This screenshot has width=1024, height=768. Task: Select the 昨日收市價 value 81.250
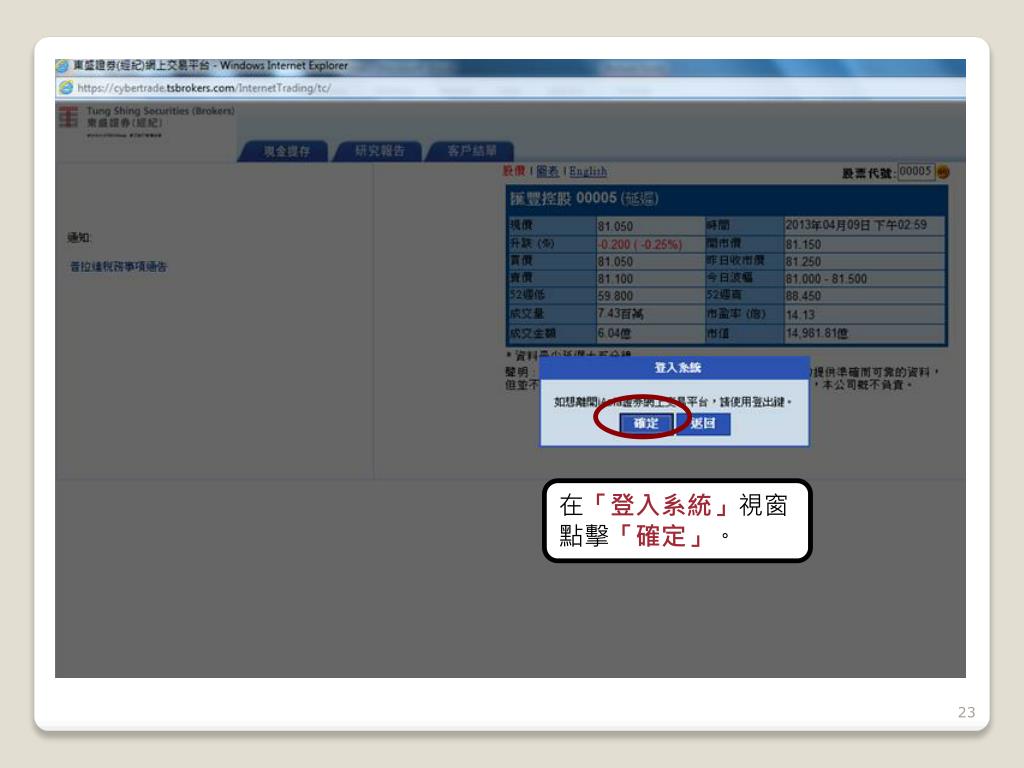point(803,261)
